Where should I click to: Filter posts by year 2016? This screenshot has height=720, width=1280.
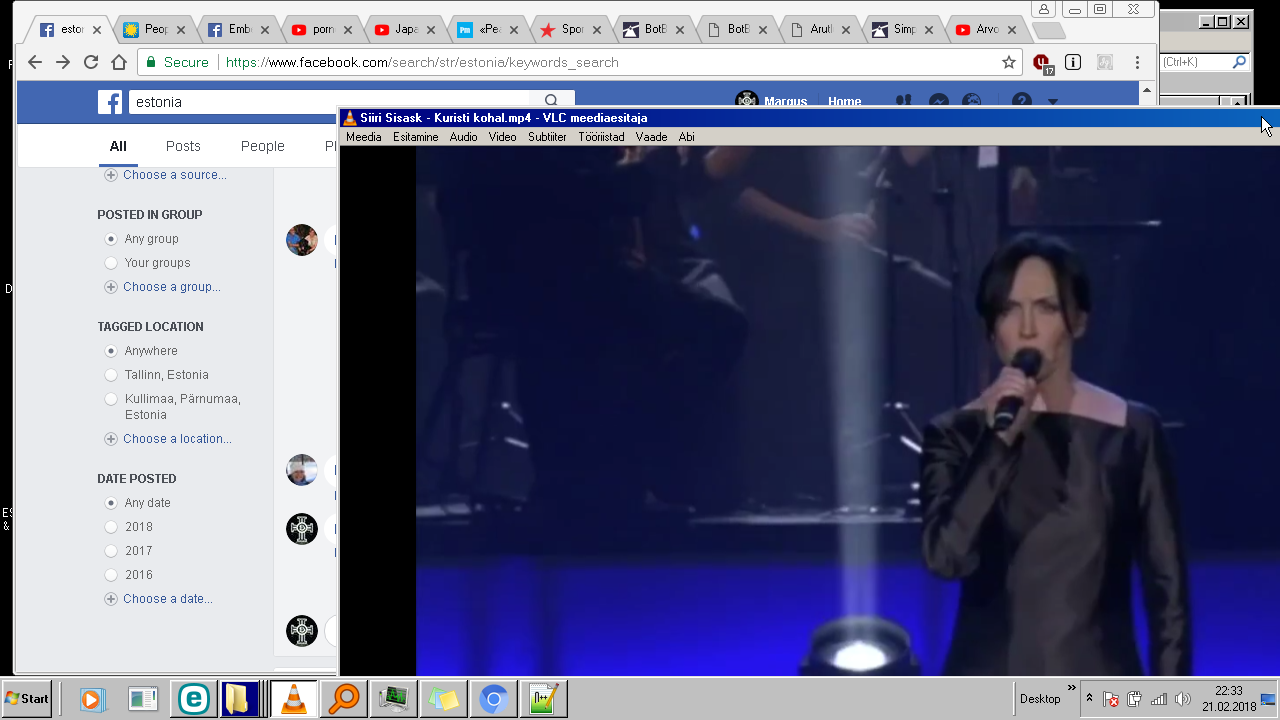point(111,575)
